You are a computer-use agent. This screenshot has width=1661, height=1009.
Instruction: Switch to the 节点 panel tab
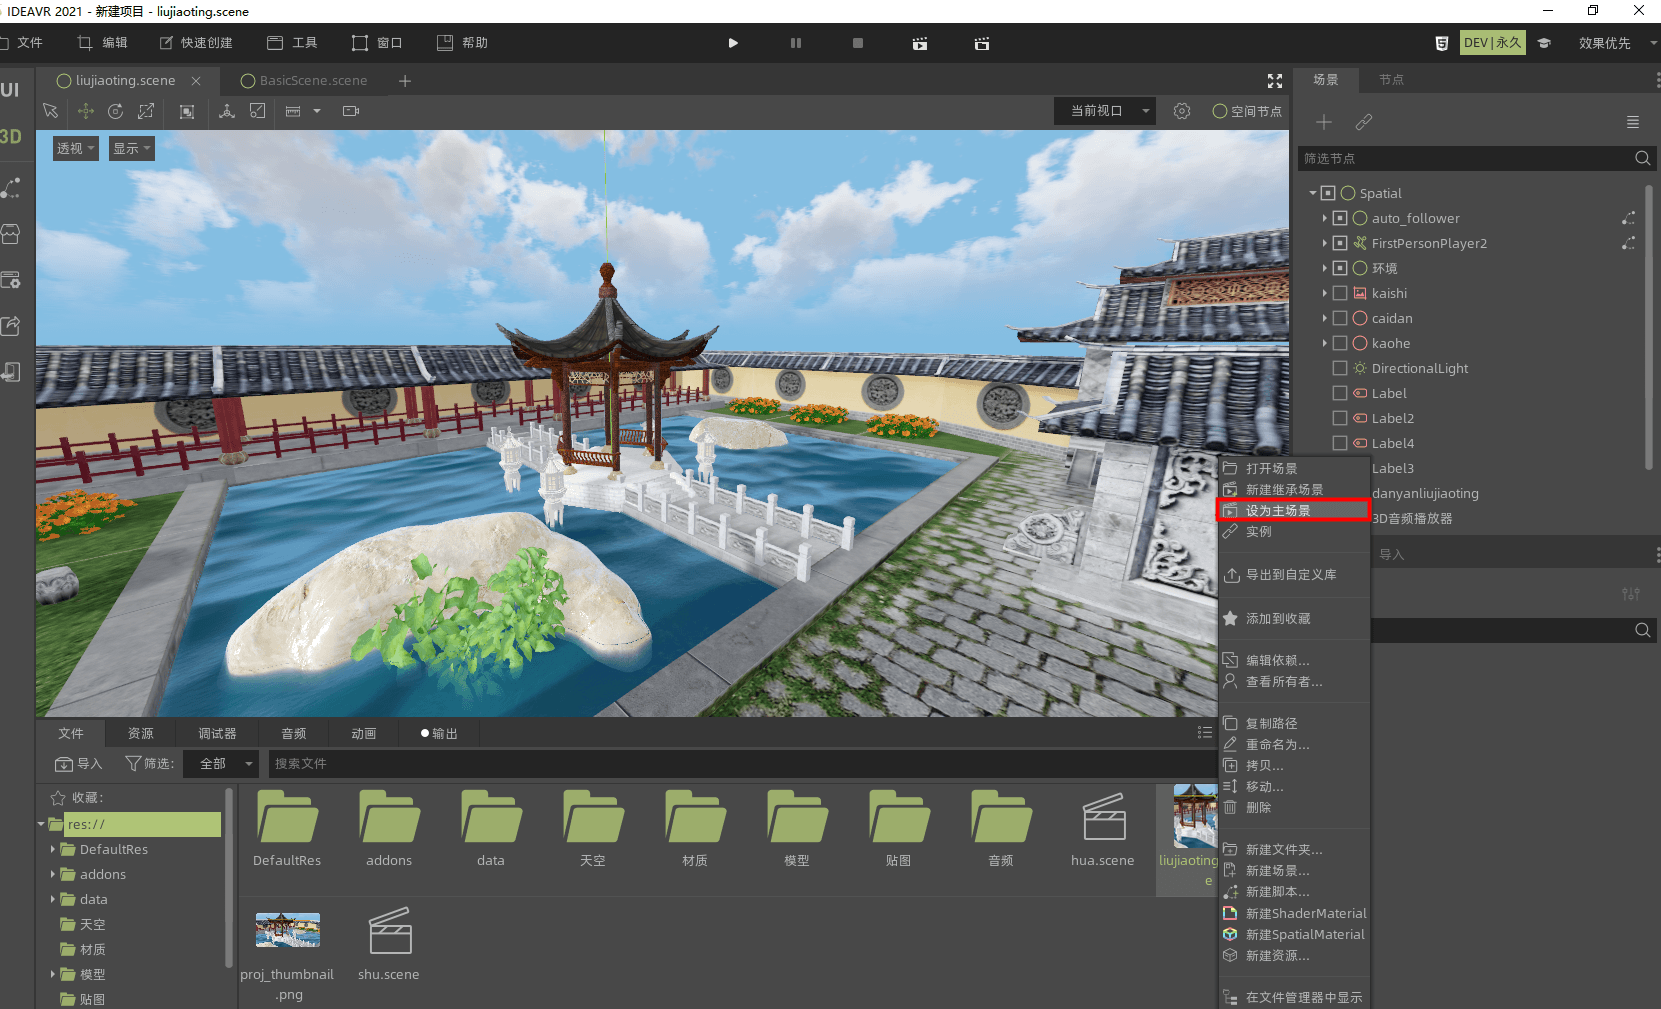point(1391,80)
